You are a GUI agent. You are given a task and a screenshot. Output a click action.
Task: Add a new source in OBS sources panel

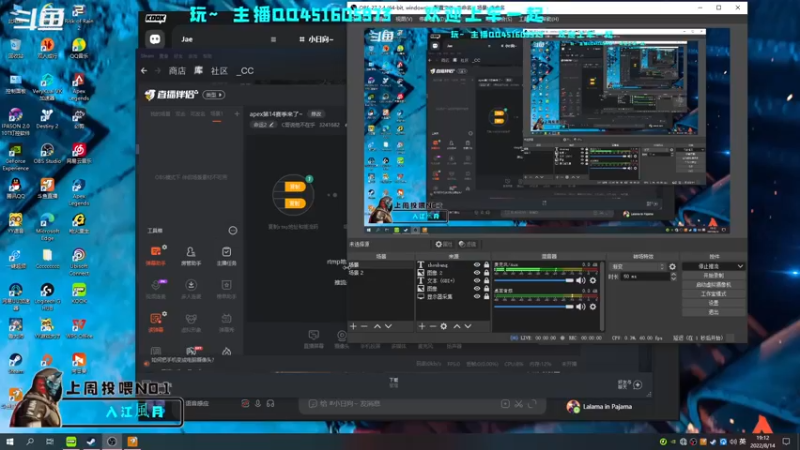[x=421, y=326]
